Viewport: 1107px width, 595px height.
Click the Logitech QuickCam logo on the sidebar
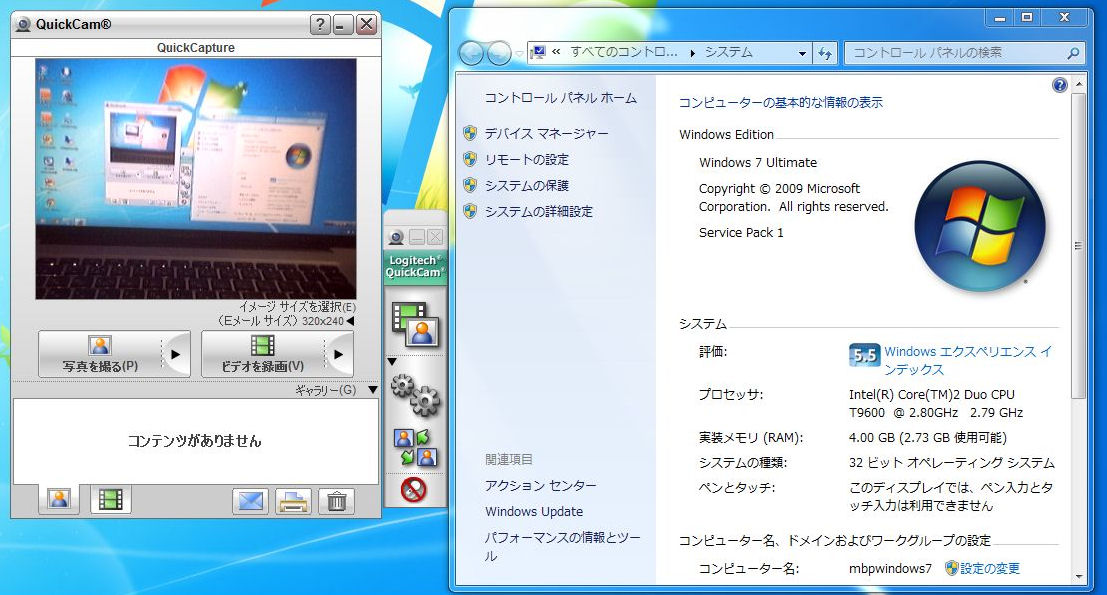click(x=414, y=266)
